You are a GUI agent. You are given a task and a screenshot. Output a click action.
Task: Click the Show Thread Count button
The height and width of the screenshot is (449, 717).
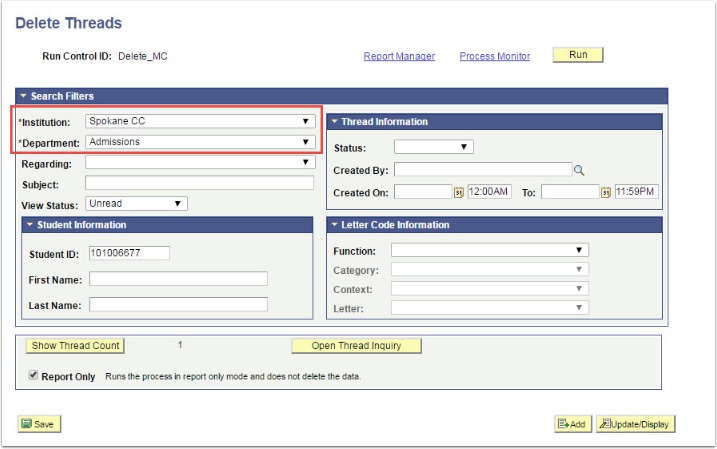[75, 346]
